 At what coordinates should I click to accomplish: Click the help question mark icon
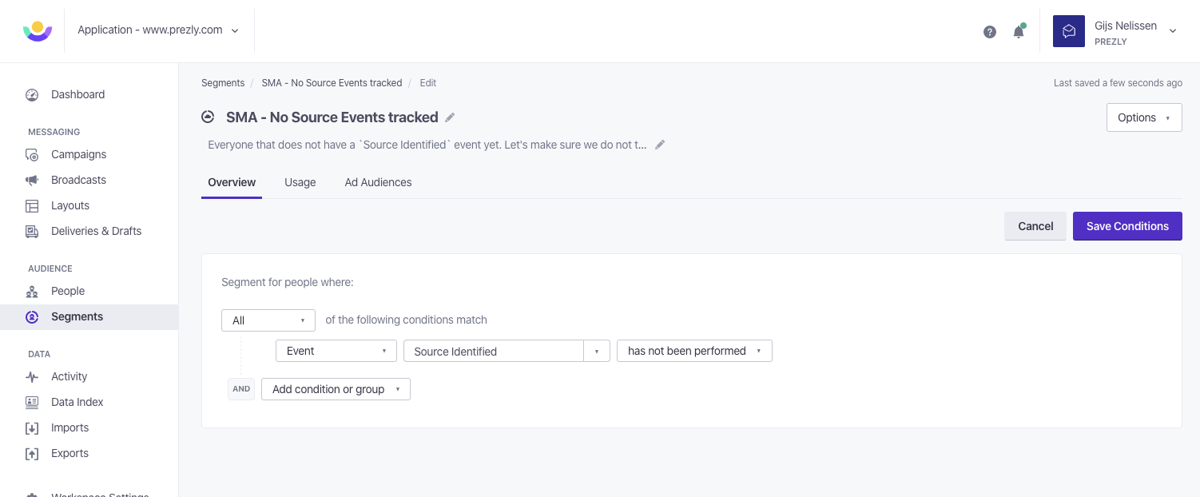990,32
